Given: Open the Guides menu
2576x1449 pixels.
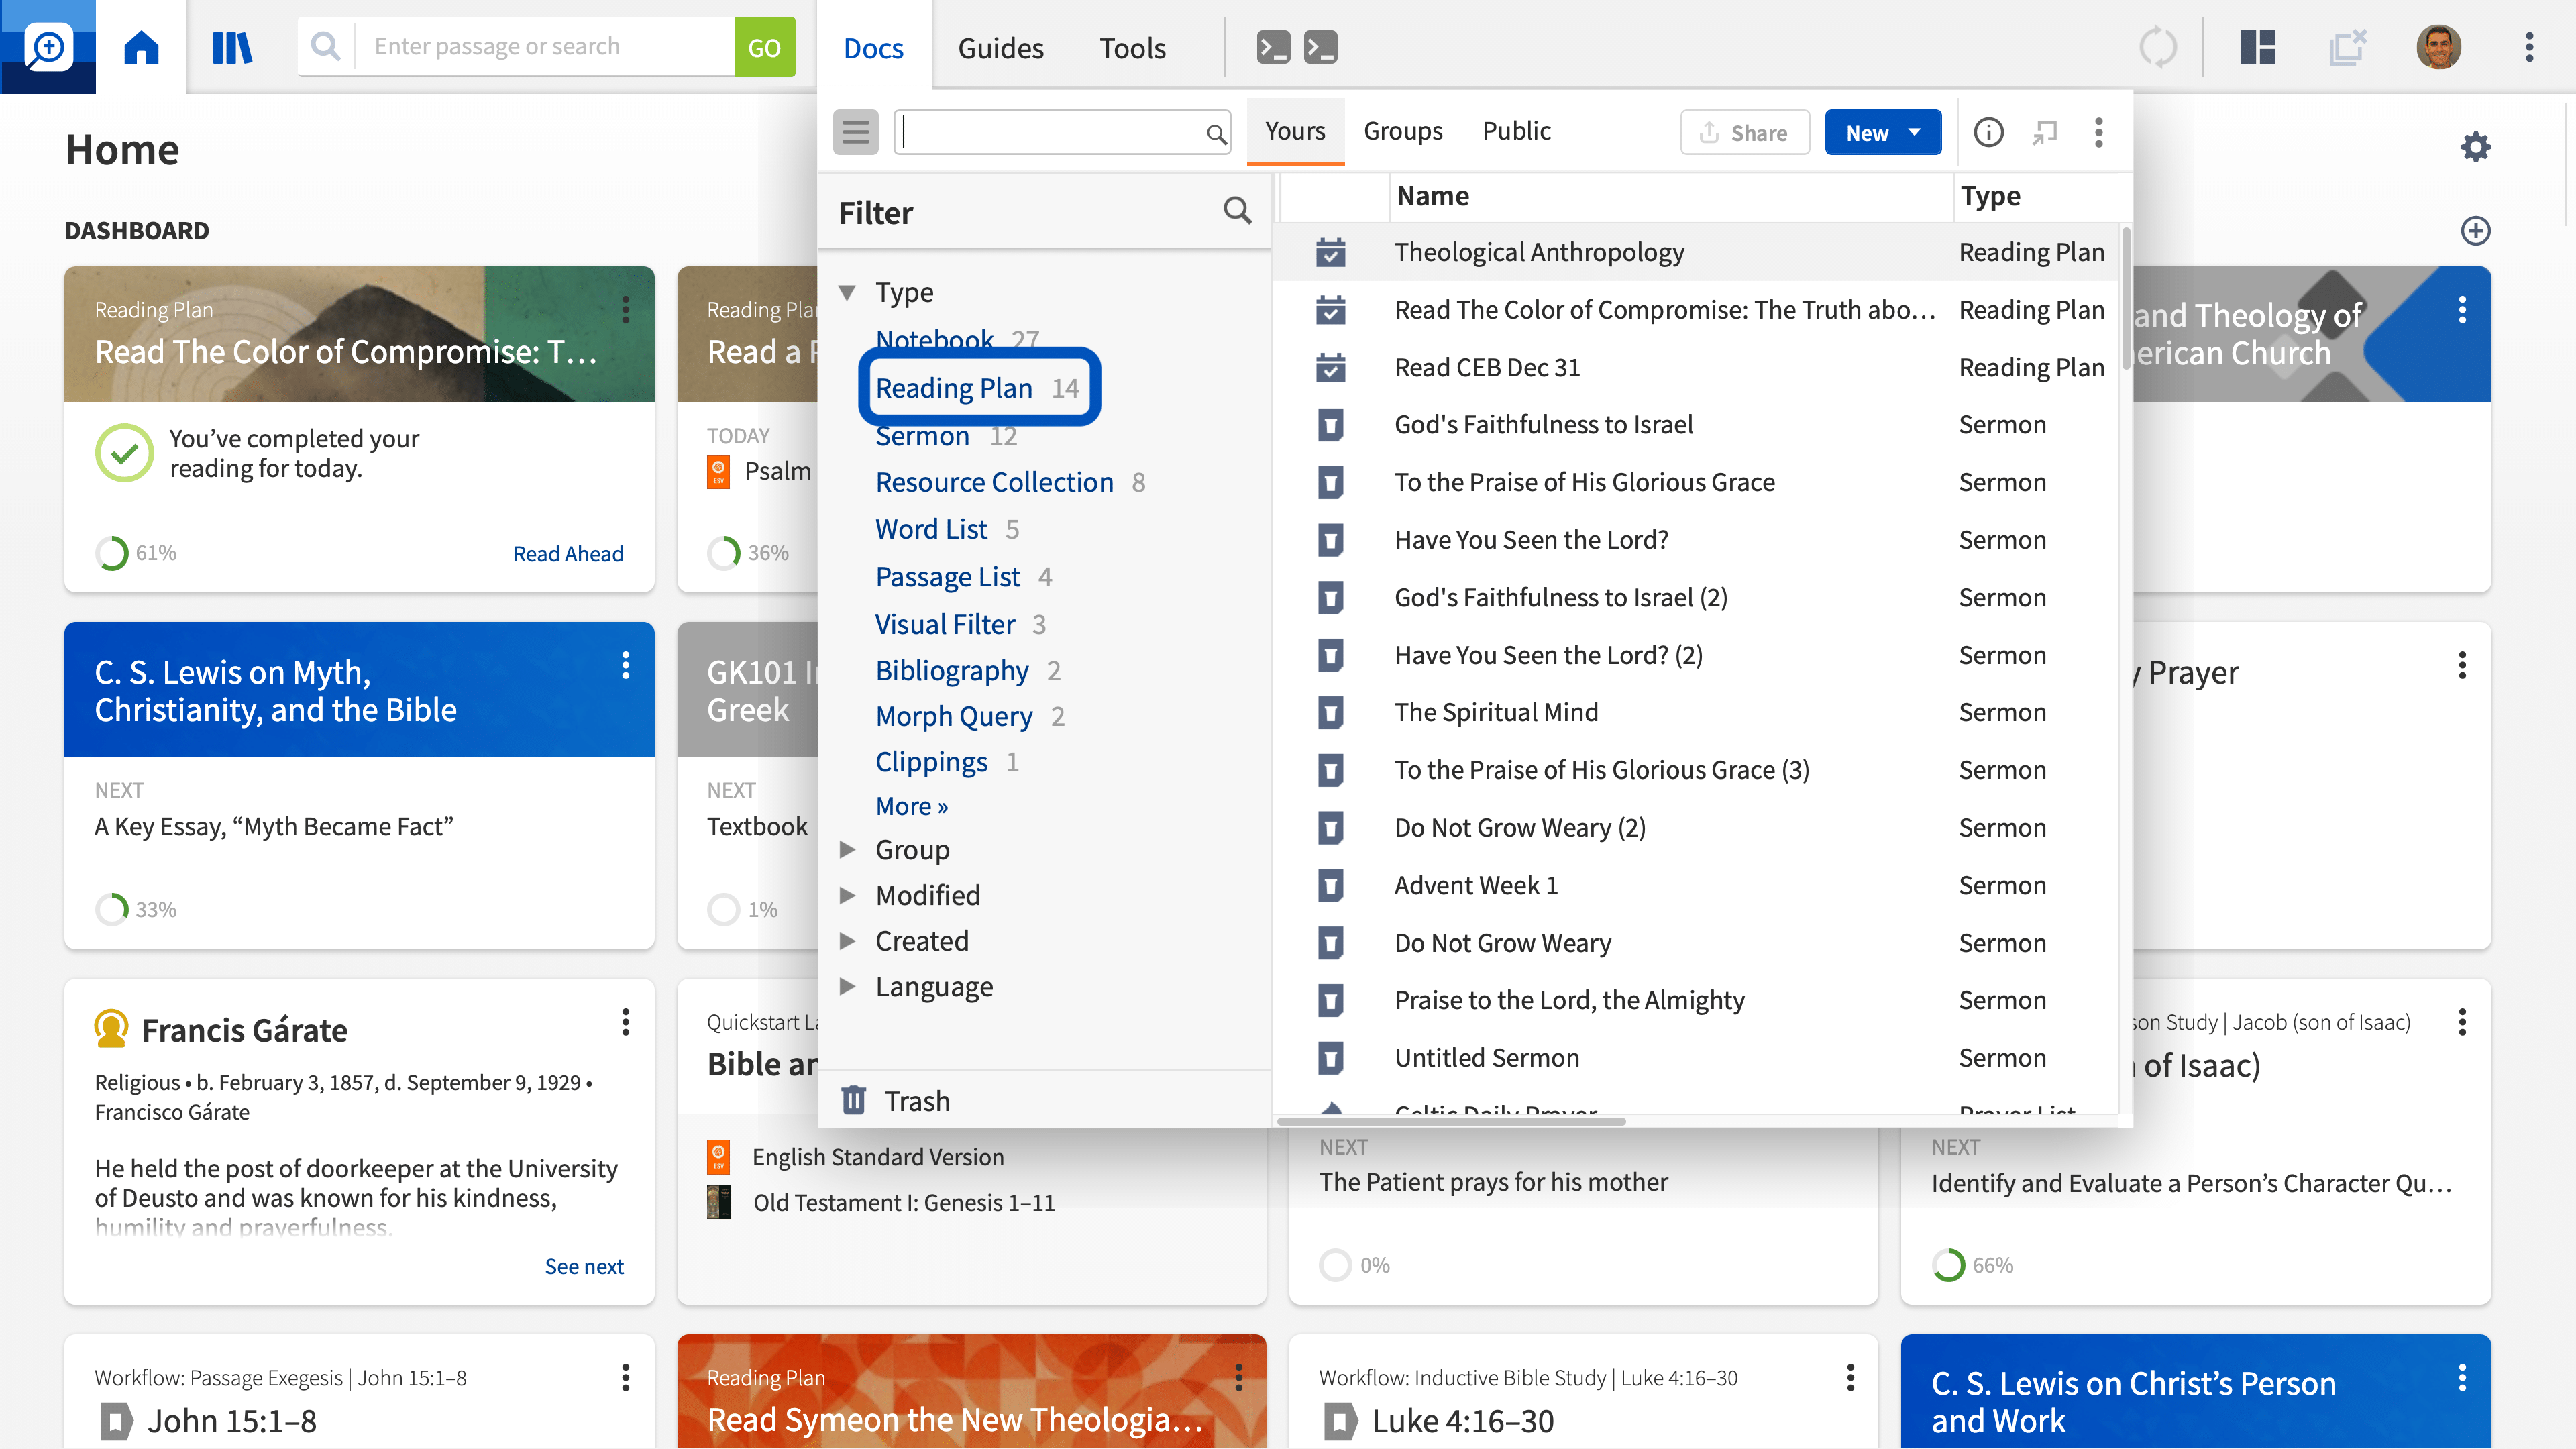Looking at the screenshot, I should click(1000, 47).
